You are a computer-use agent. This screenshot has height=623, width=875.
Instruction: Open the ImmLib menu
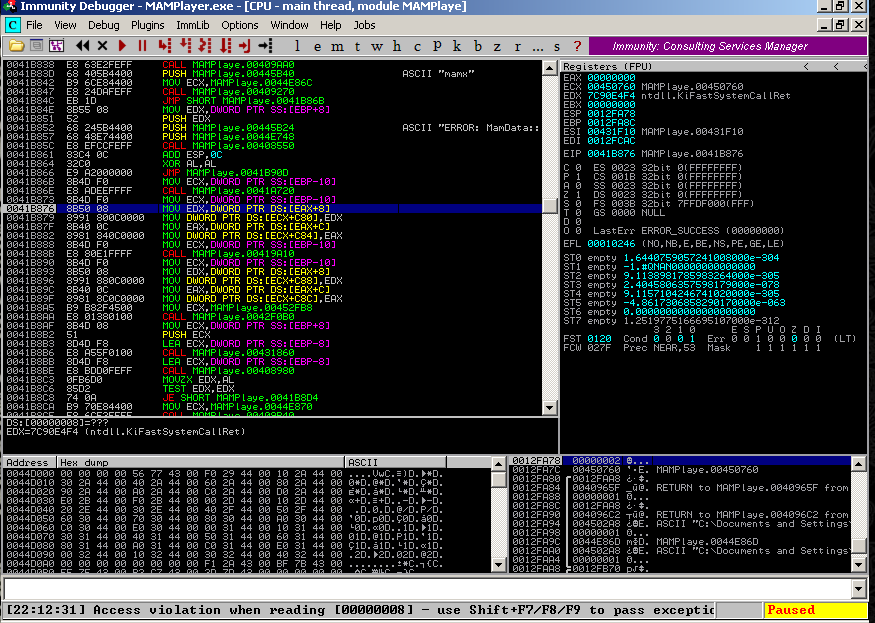(x=193, y=25)
